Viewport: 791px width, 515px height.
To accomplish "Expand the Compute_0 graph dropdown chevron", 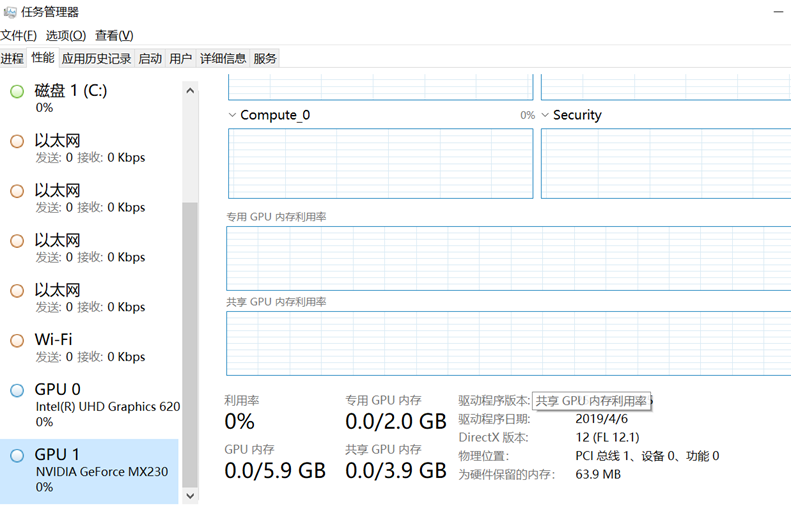I will (233, 115).
